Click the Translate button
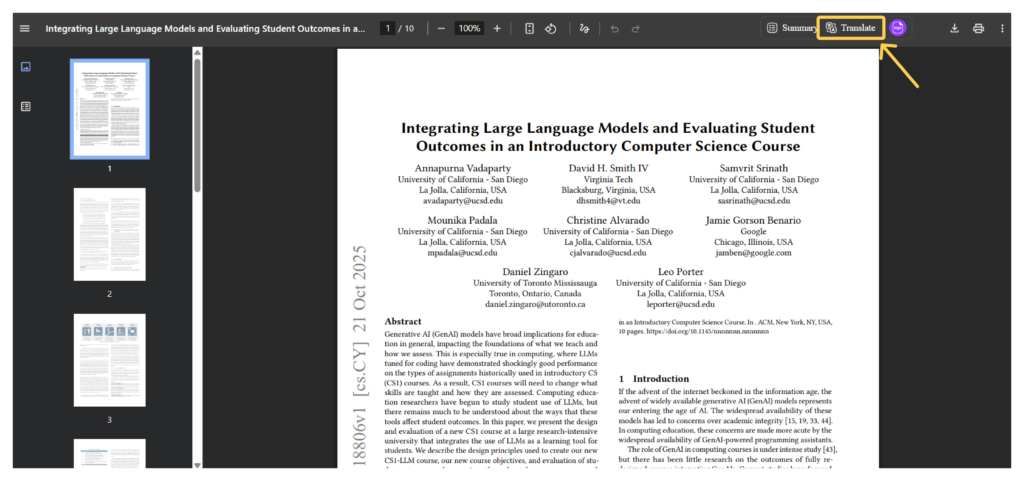 (x=850, y=28)
